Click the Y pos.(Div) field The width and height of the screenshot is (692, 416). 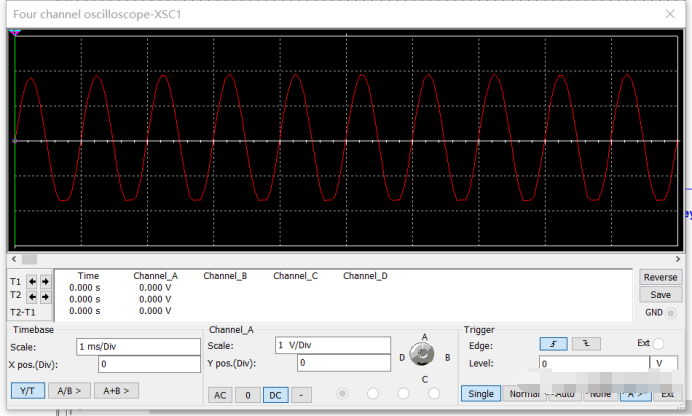pos(344,363)
